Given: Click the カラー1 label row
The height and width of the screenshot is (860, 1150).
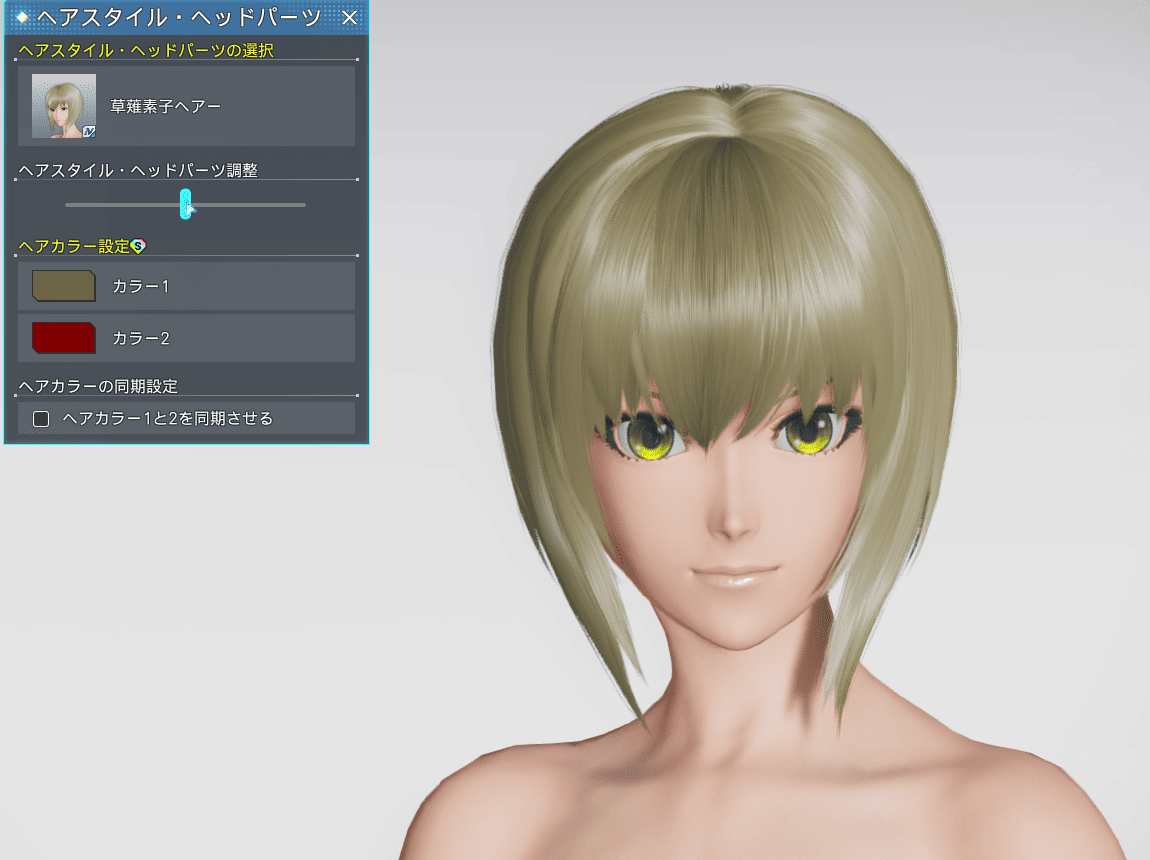Looking at the screenshot, I should tap(186, 286).
